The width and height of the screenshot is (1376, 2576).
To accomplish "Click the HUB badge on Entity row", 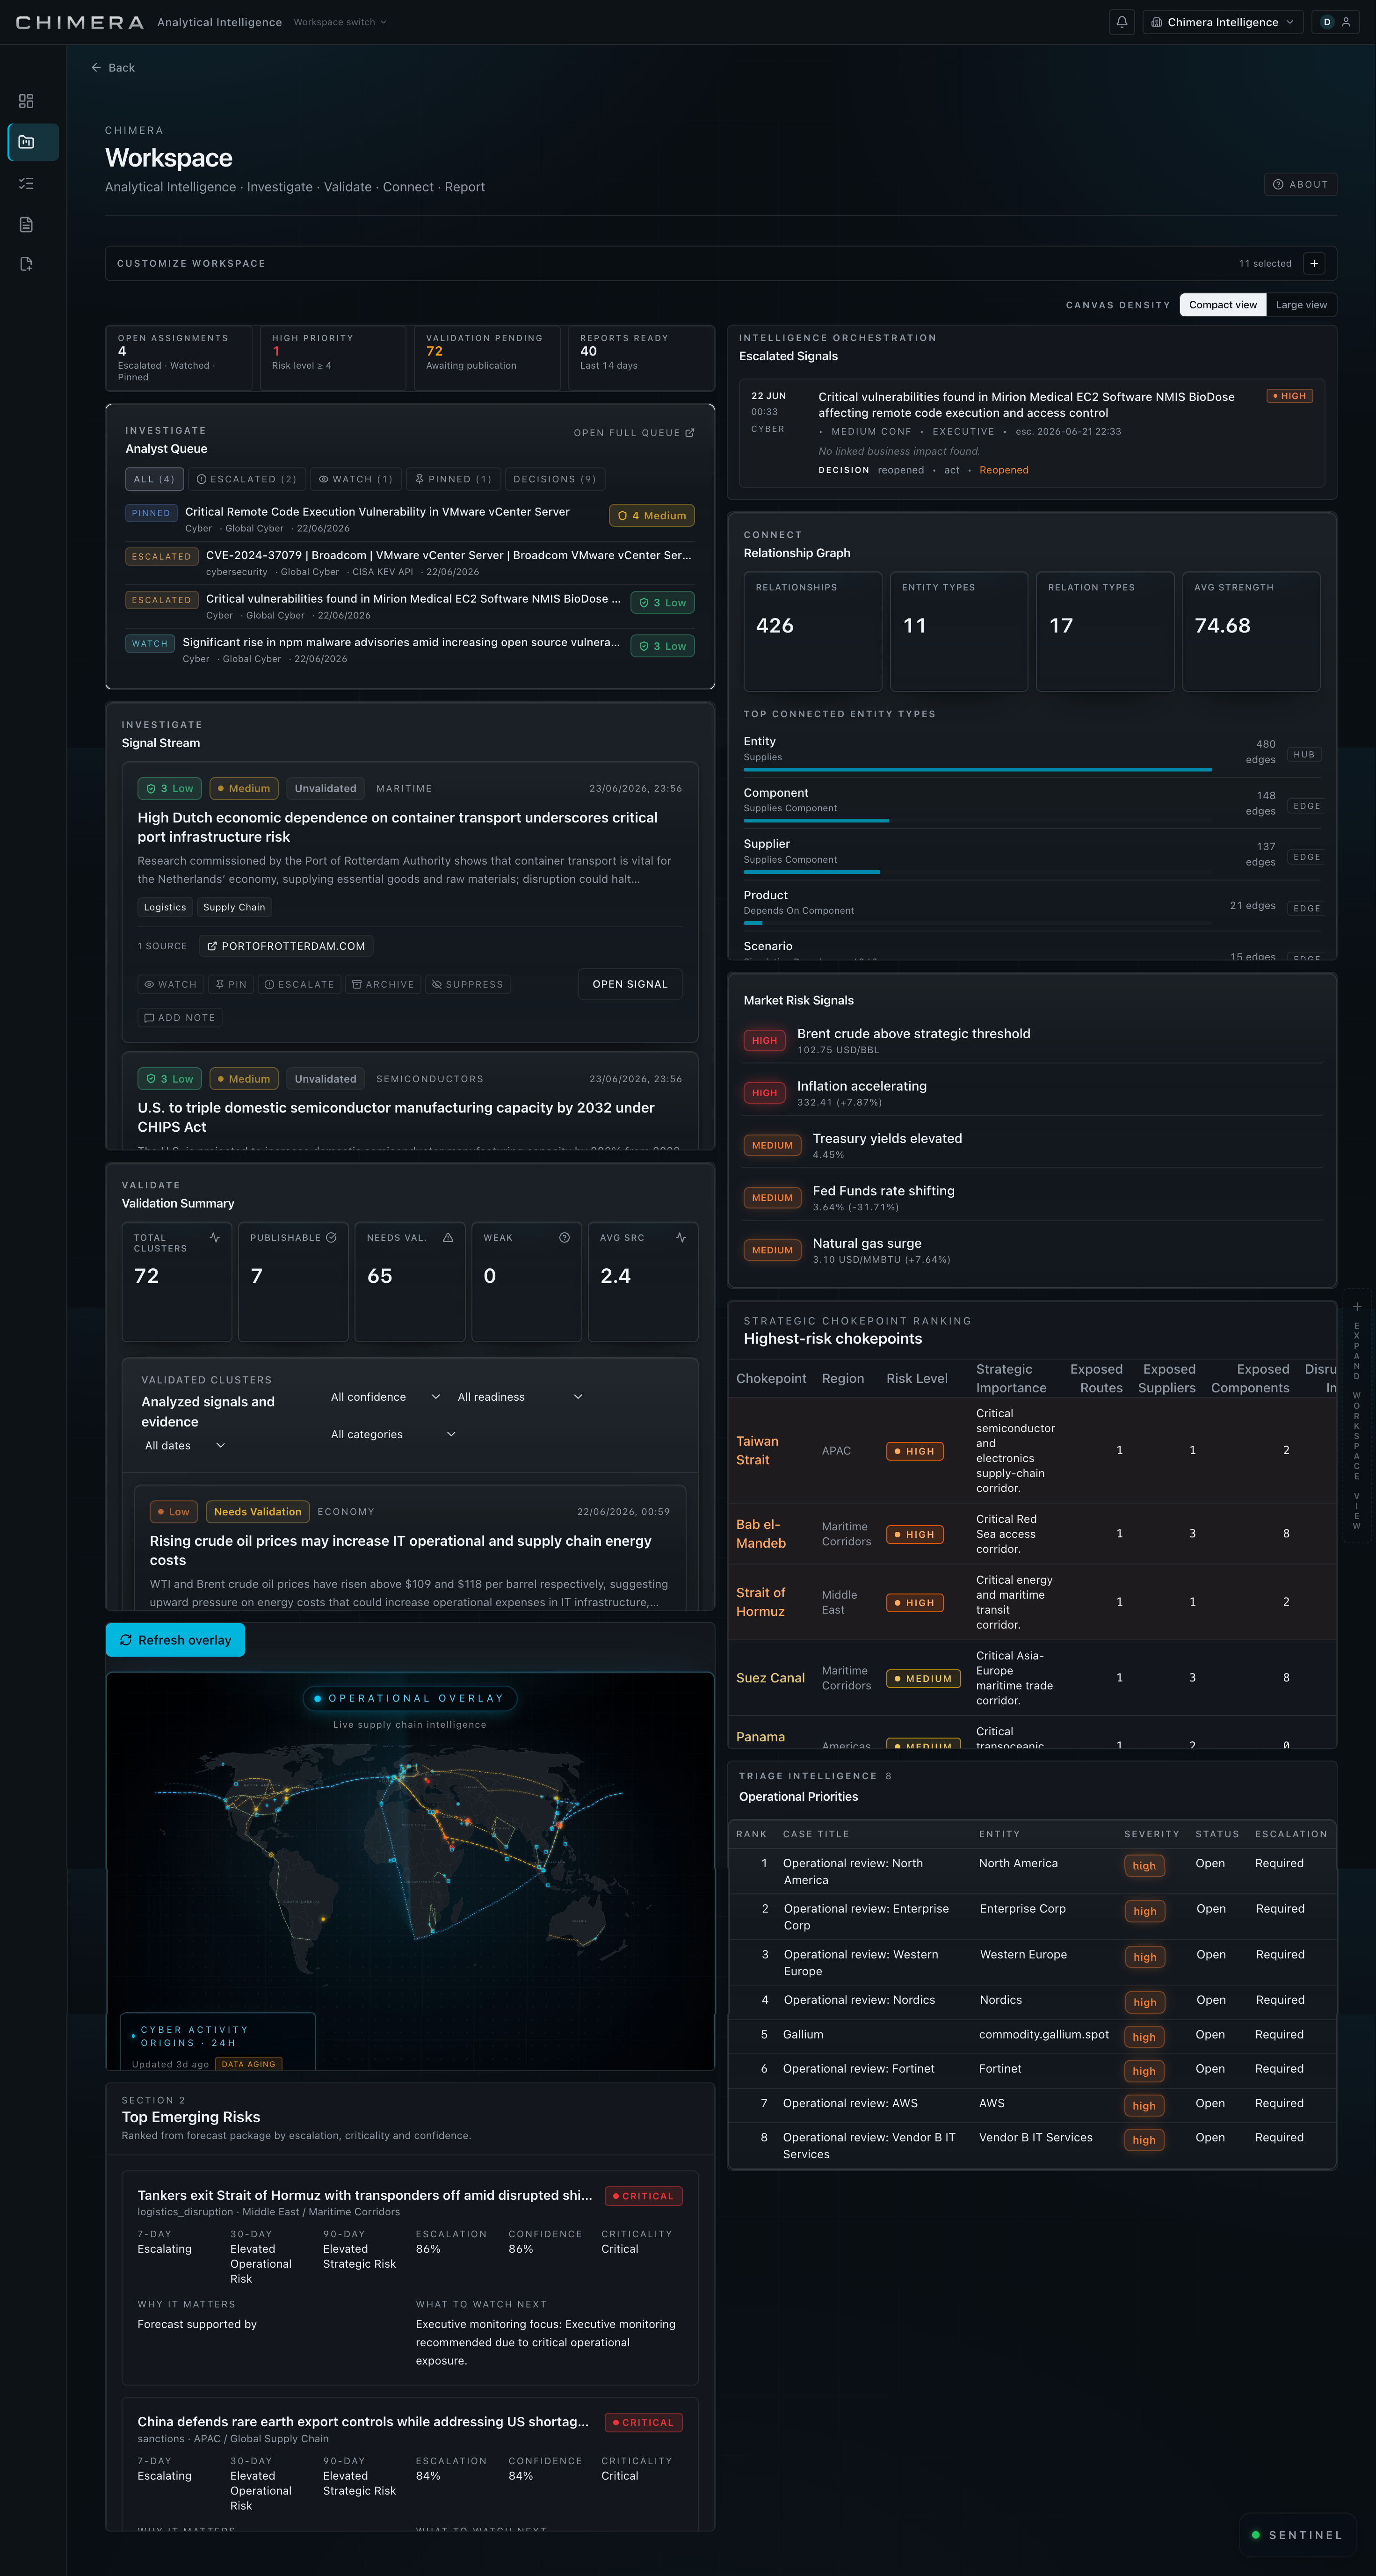I will (x=1304, y=755).
